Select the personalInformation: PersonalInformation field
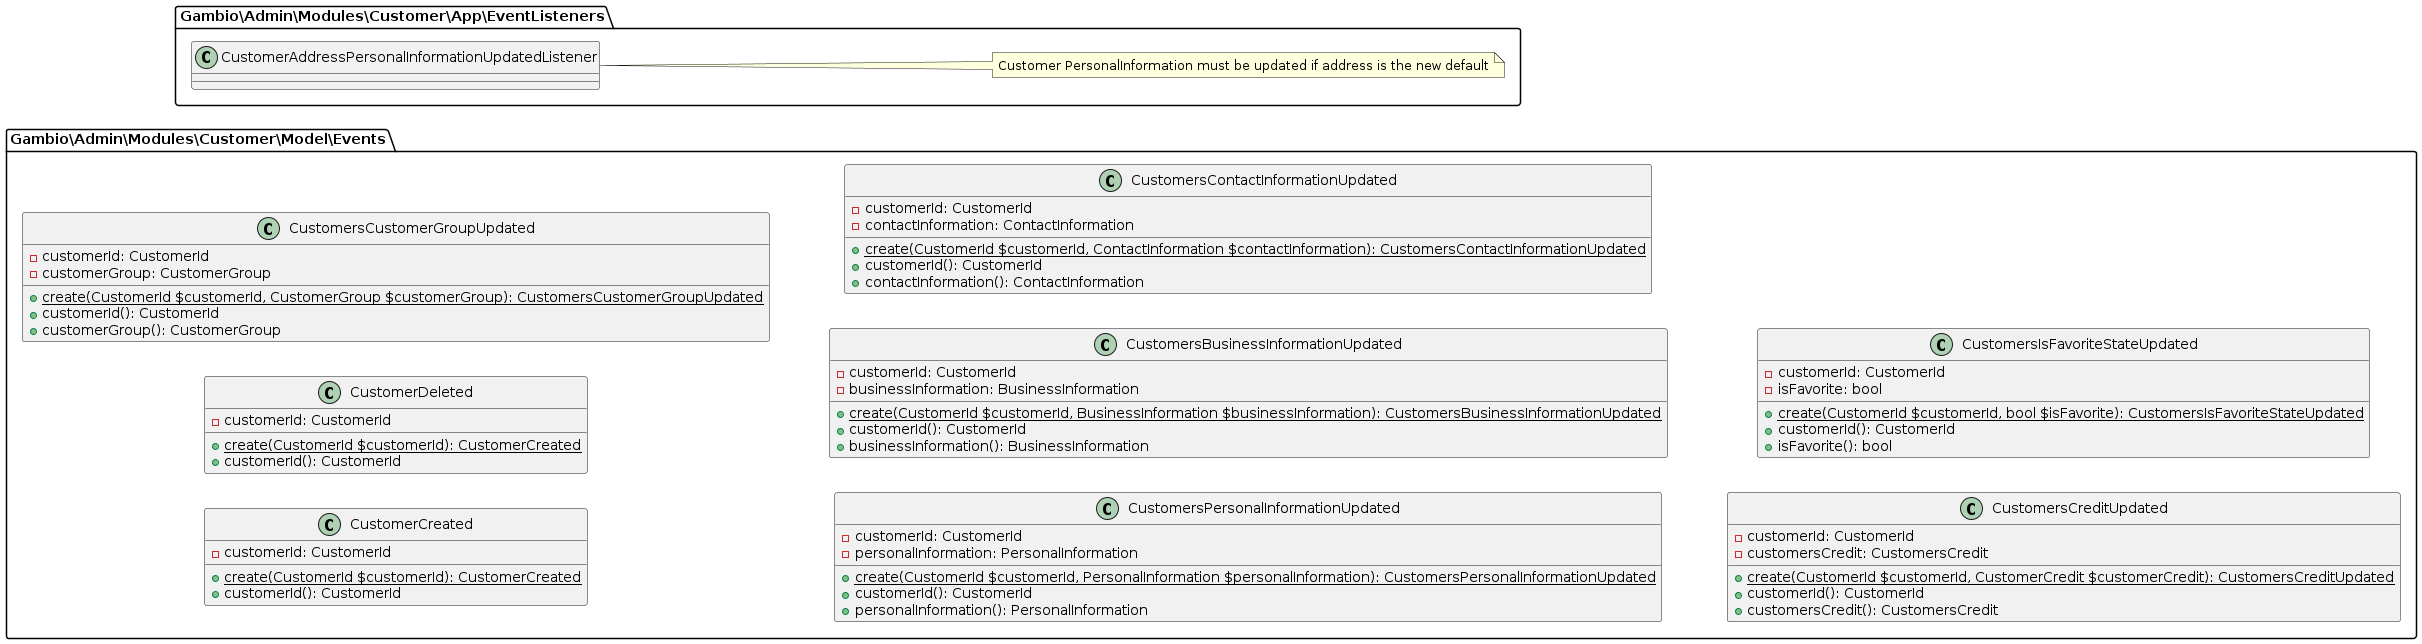Viewport: 2422px width, 644px height. point(996,554)
